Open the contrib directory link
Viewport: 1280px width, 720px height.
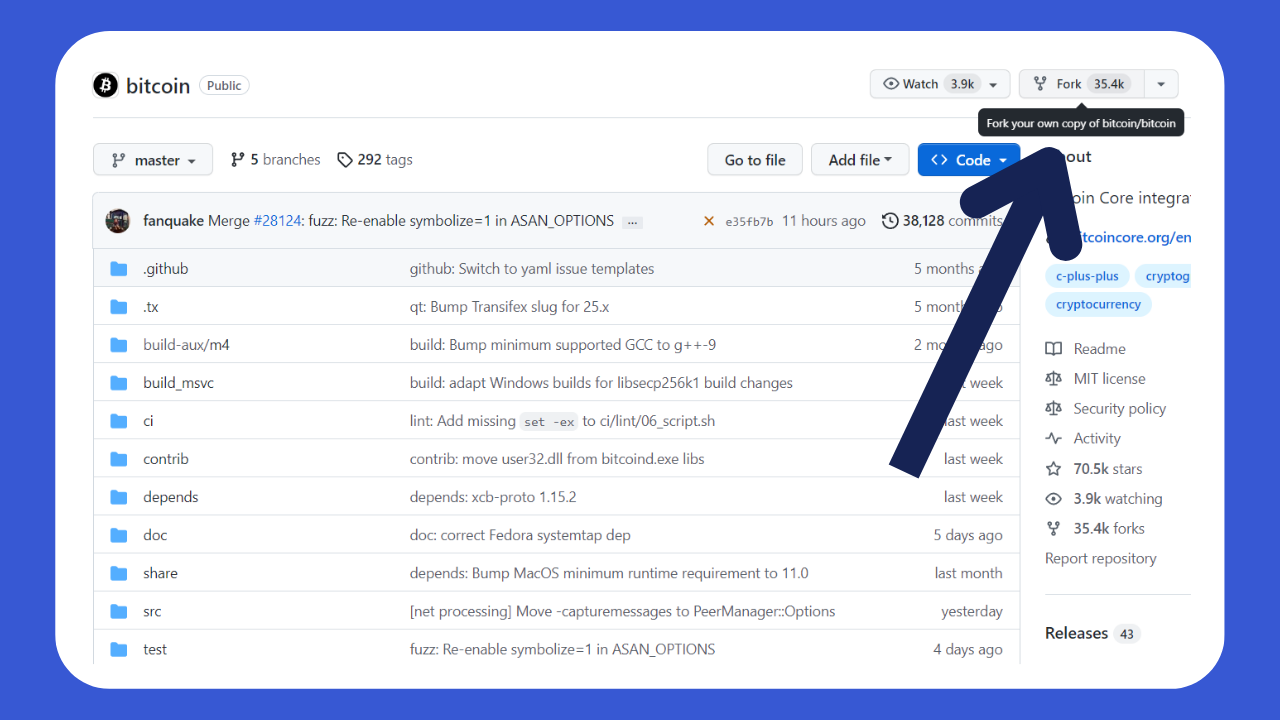click(x=166, y=459)
